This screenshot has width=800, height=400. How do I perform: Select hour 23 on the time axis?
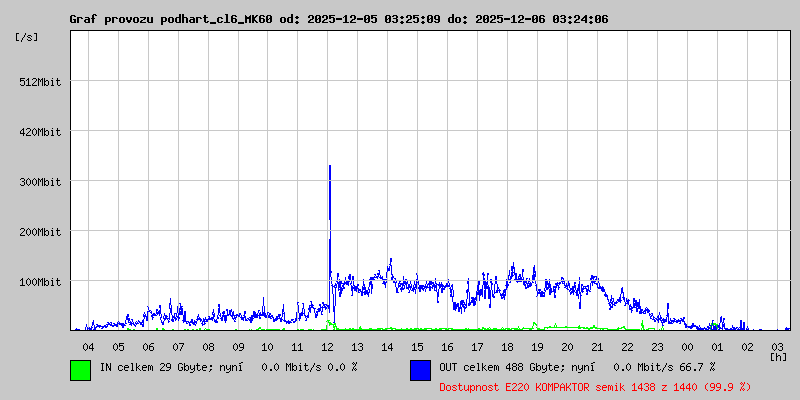coord(657,346)
